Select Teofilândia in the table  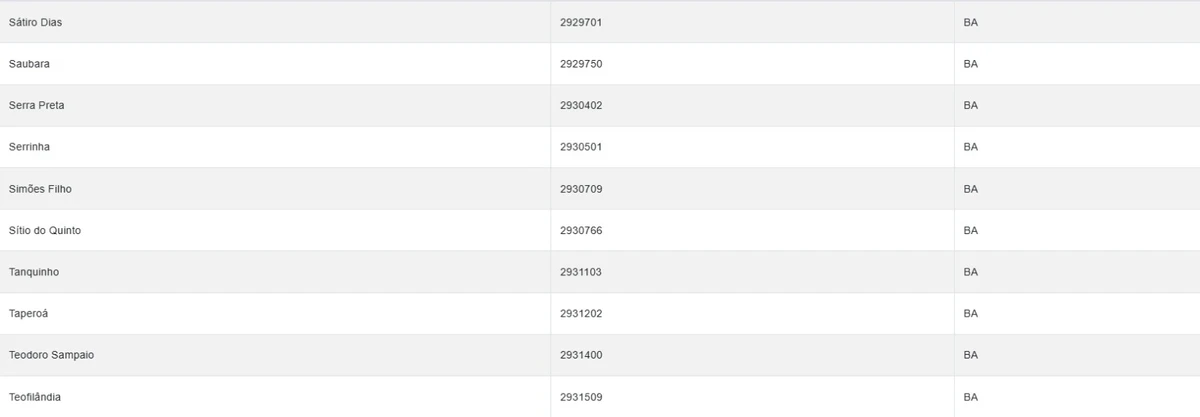point(35,397)
